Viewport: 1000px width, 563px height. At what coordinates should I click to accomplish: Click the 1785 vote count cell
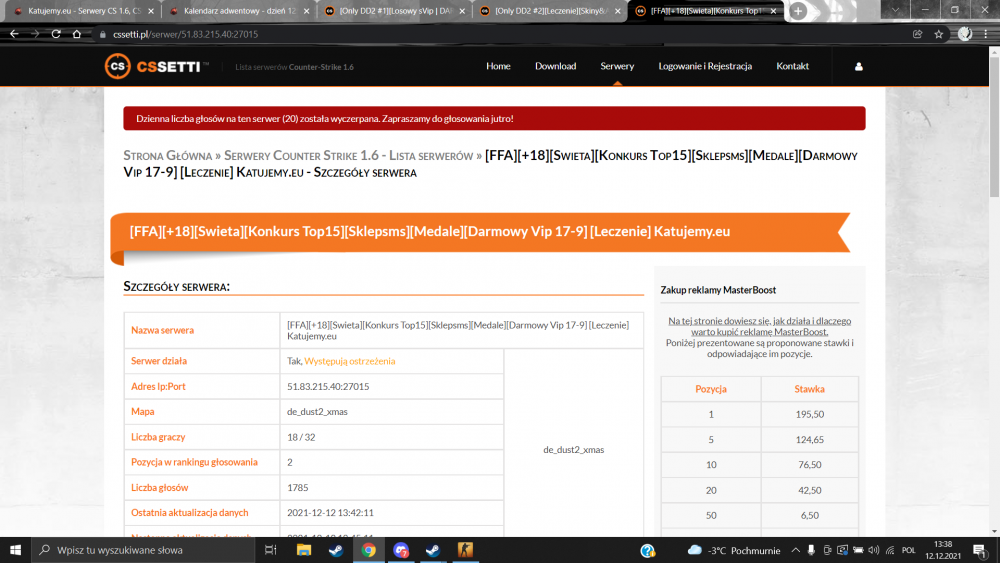[x=392, y=488]
